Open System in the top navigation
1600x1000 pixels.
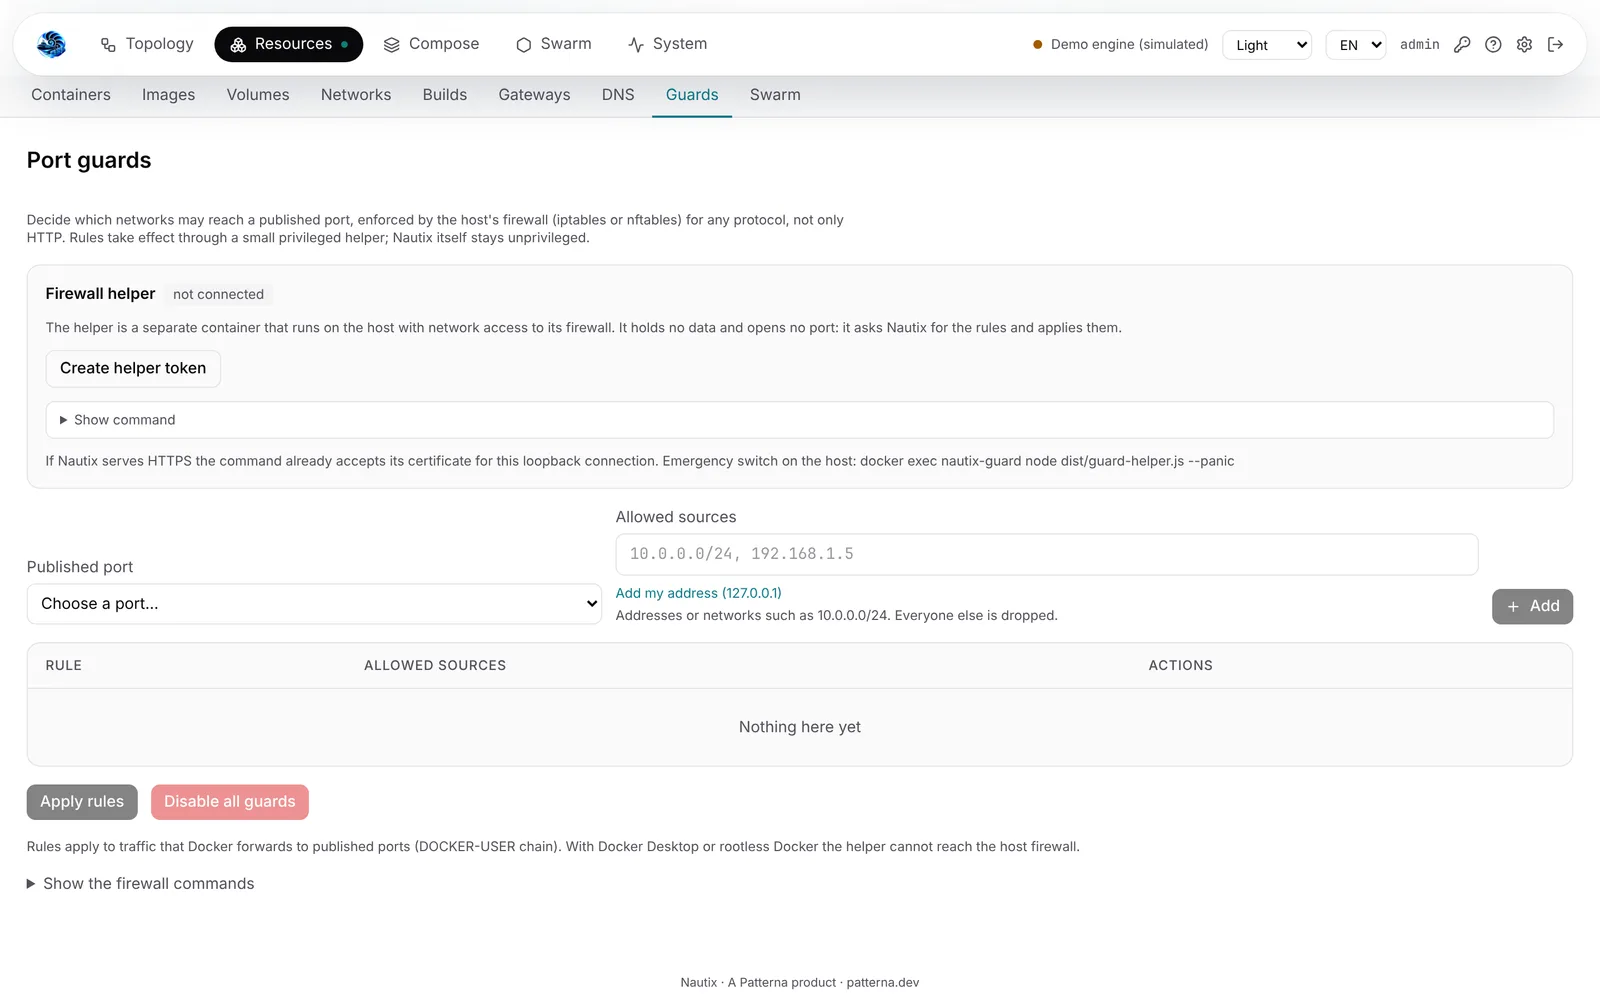[x=667, y=44]
